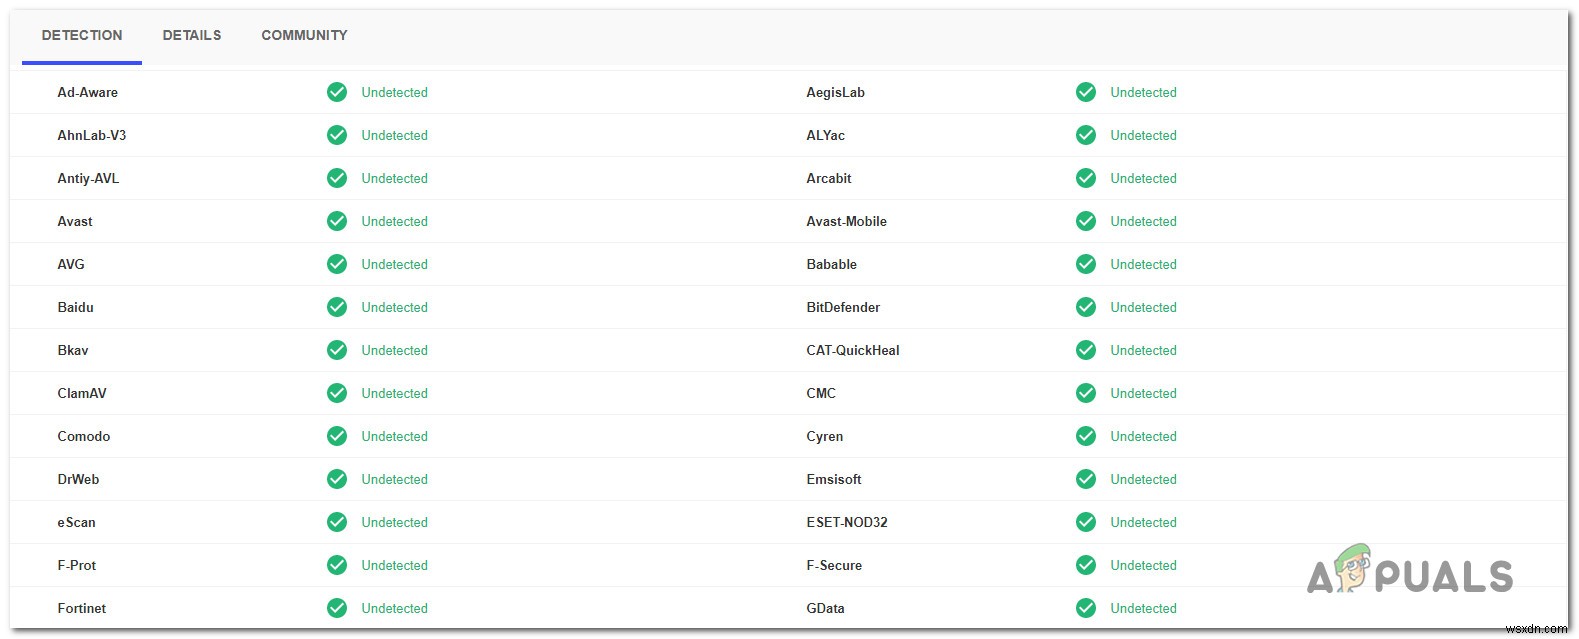Click the Comodo engine name
The height and width of the screenshot is (639, 1579).
click(84, 436)
